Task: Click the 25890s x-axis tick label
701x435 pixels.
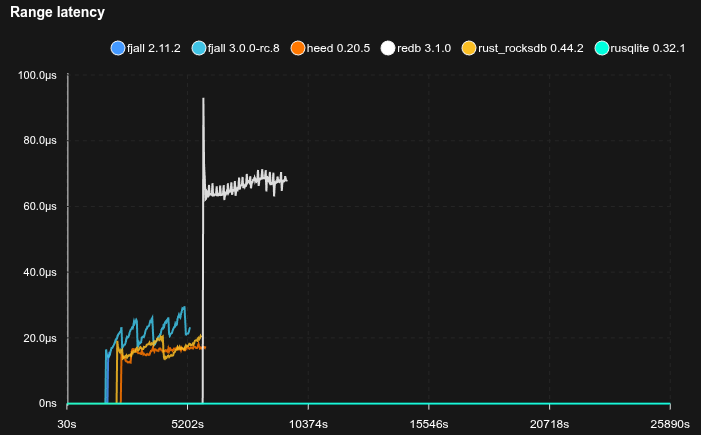Action: click(x=669, y=424)
